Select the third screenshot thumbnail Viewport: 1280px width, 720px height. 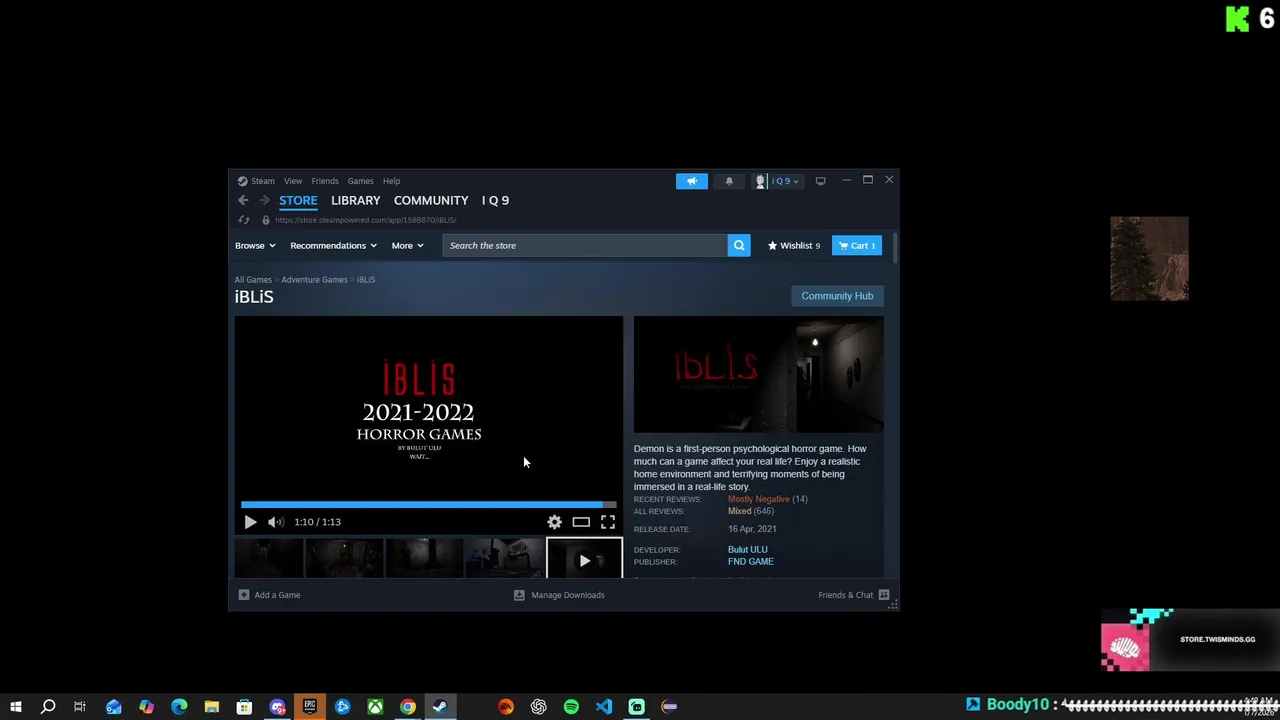click(424, 558)
